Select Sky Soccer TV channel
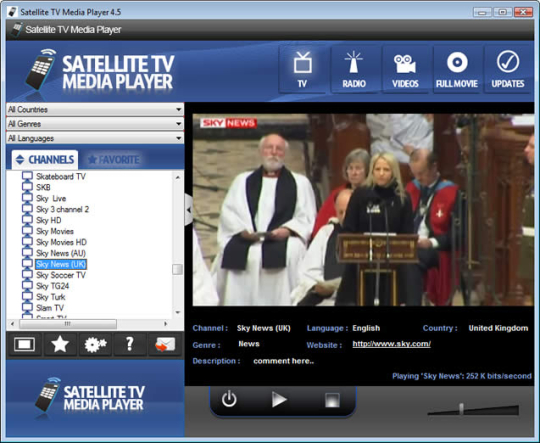This screenshot has width=540, height=443. coord(61,275)
